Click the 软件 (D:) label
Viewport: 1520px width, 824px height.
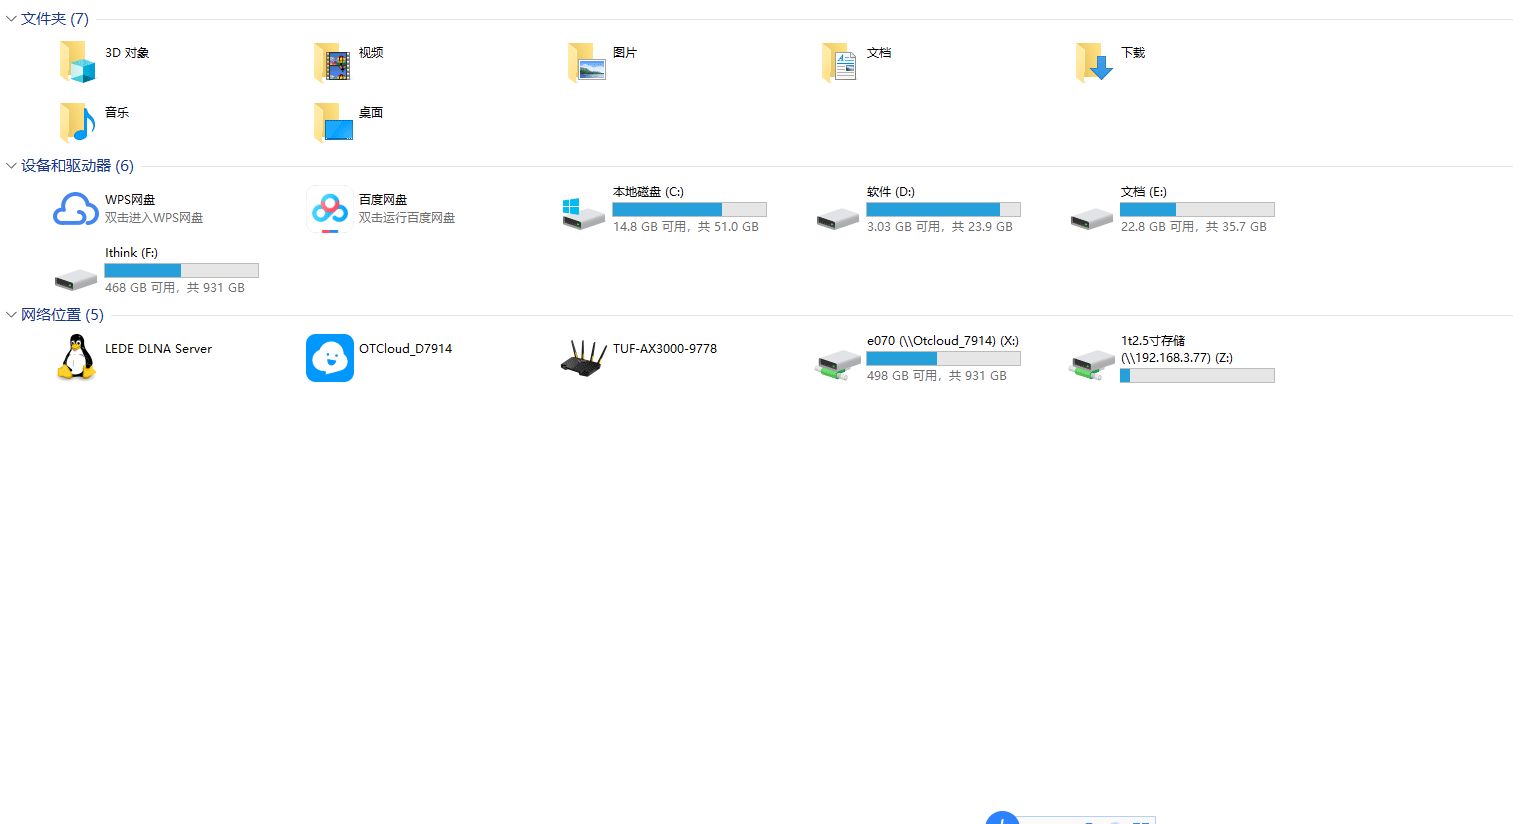(x=891, y=192)
